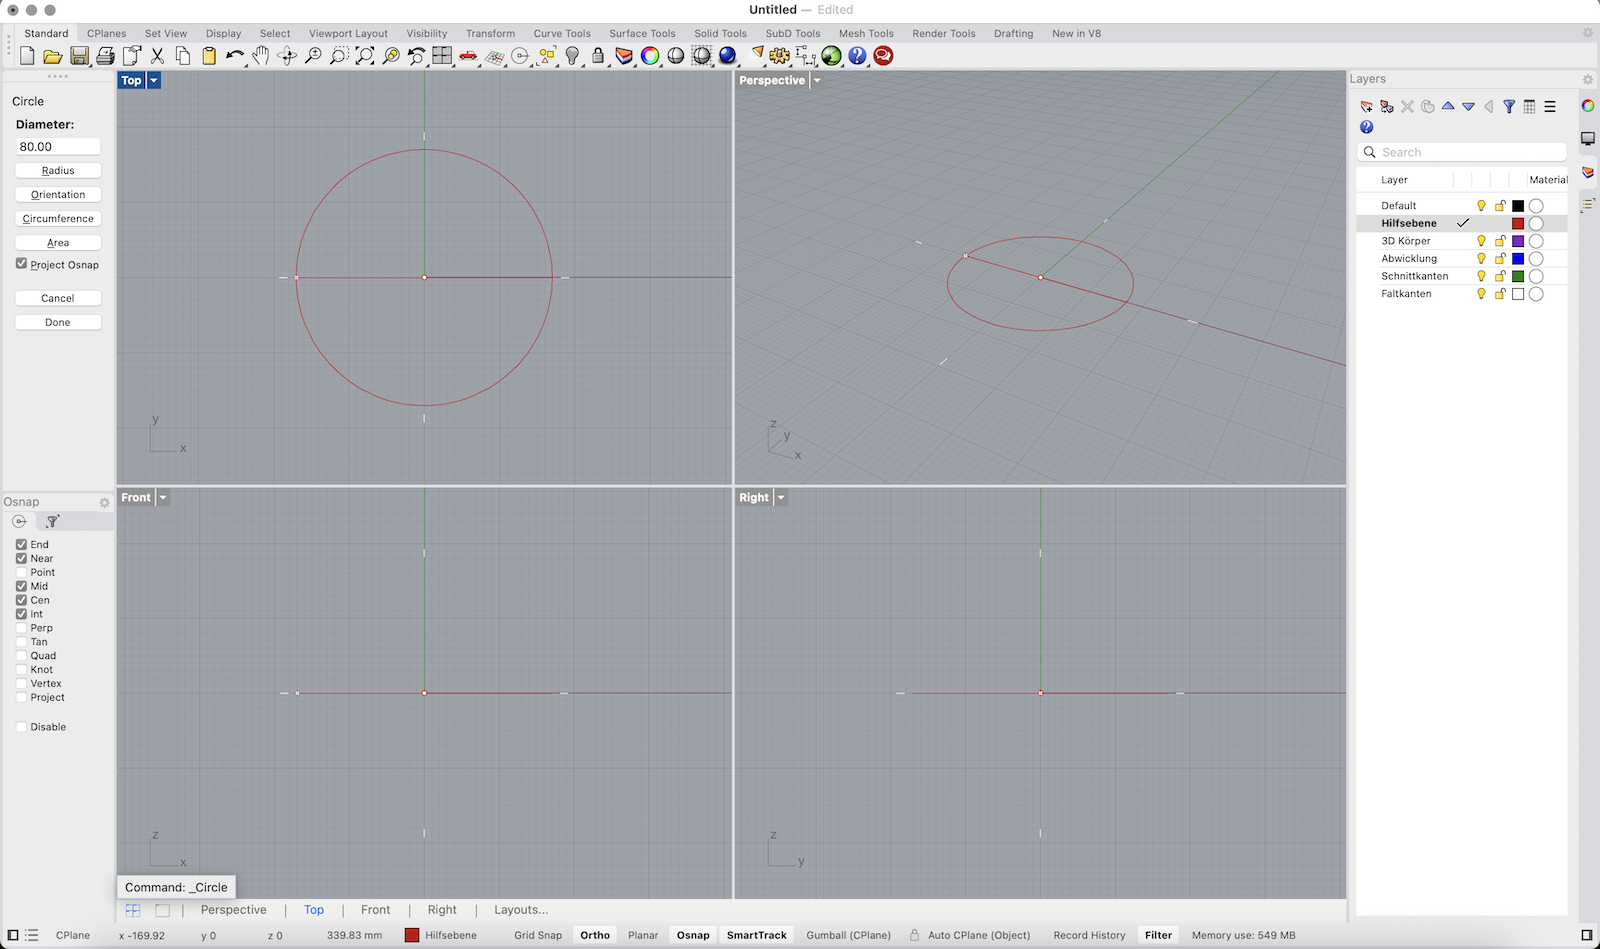
Task: Check the Disable osnap checkbox
Action: click(21, 727)
